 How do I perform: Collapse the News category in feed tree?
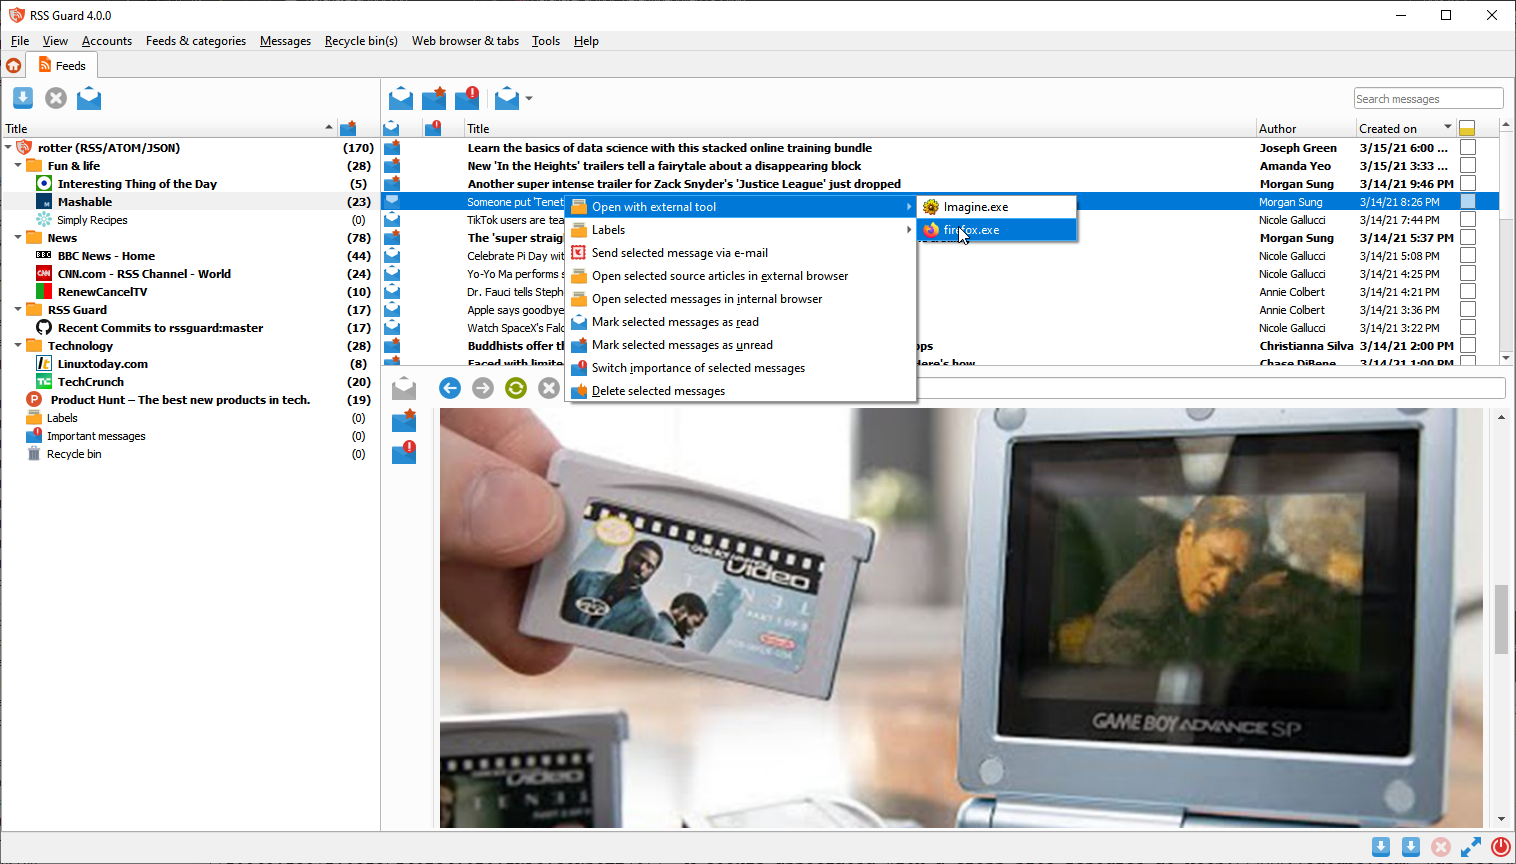point(18,238)
